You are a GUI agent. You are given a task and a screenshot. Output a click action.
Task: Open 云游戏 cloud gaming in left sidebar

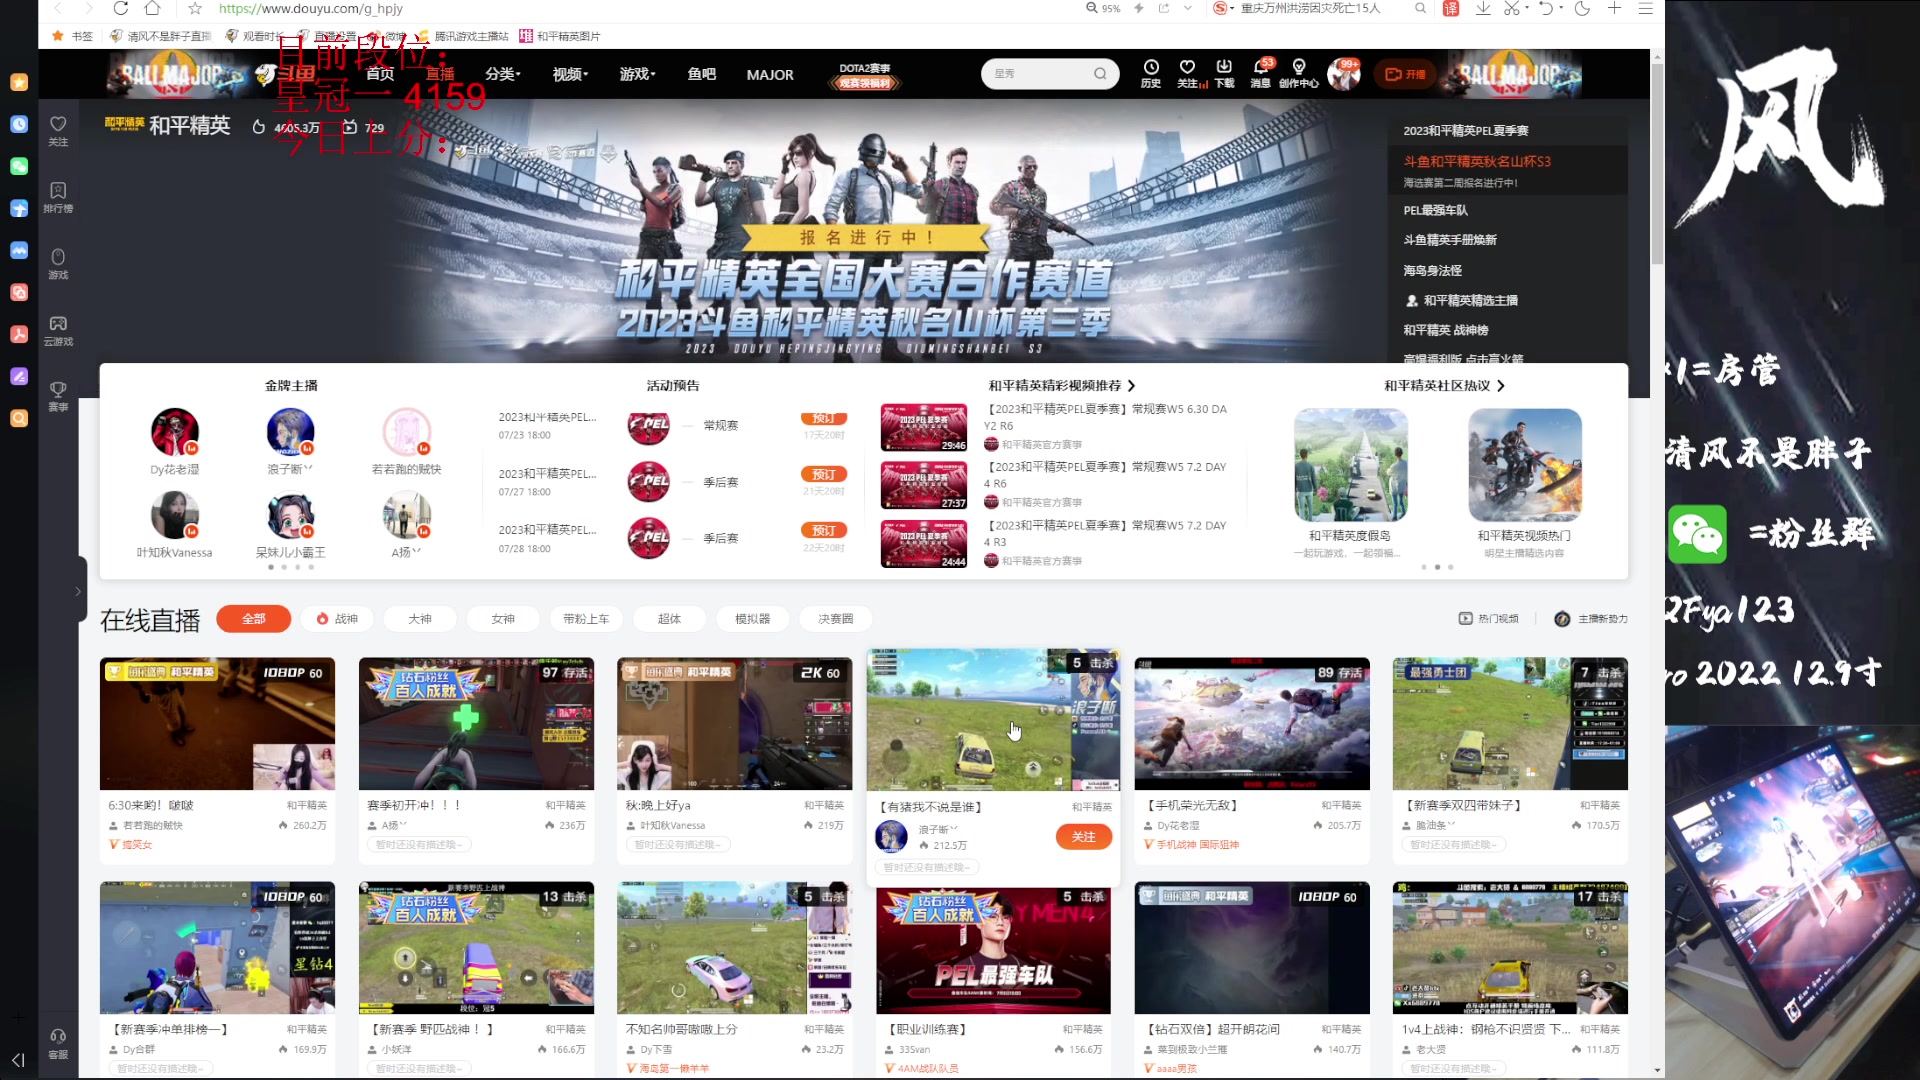[58, 331]
